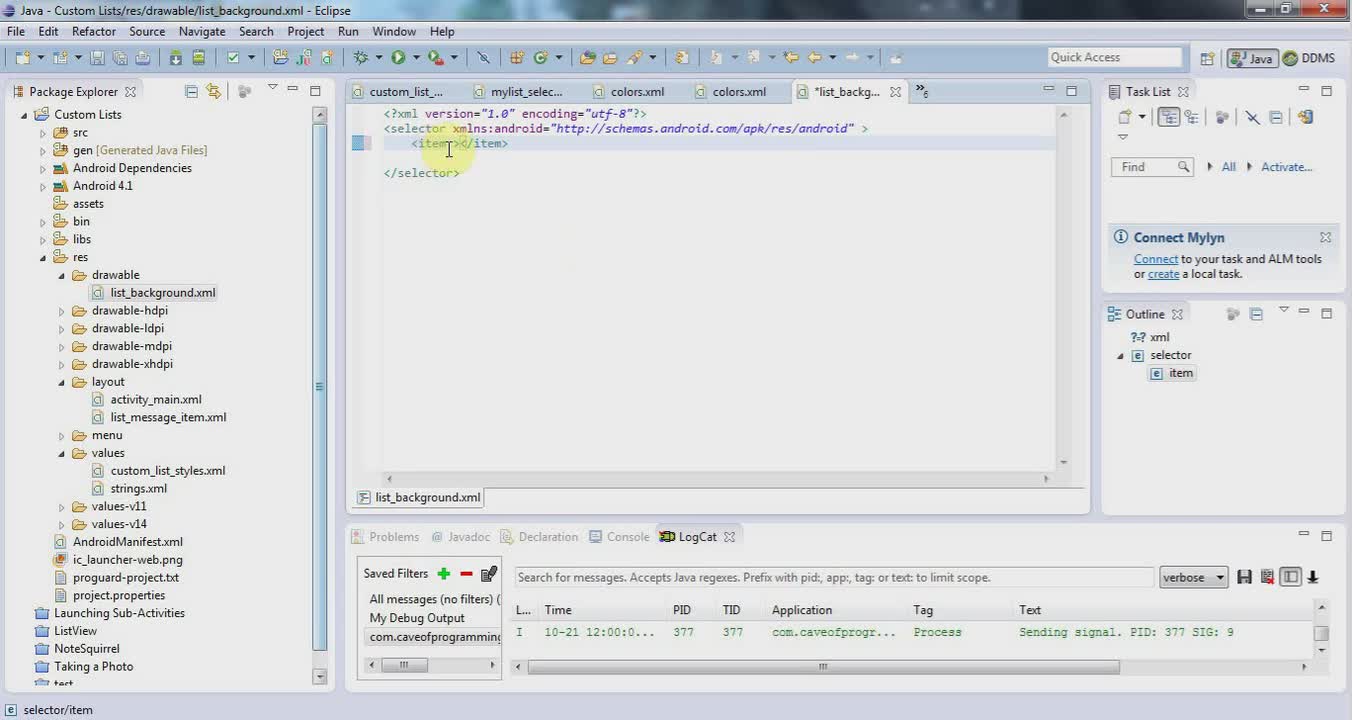Open the DDMS perspective
This screenshot has width=1352, height=720.
click(x=1309, y=58)
